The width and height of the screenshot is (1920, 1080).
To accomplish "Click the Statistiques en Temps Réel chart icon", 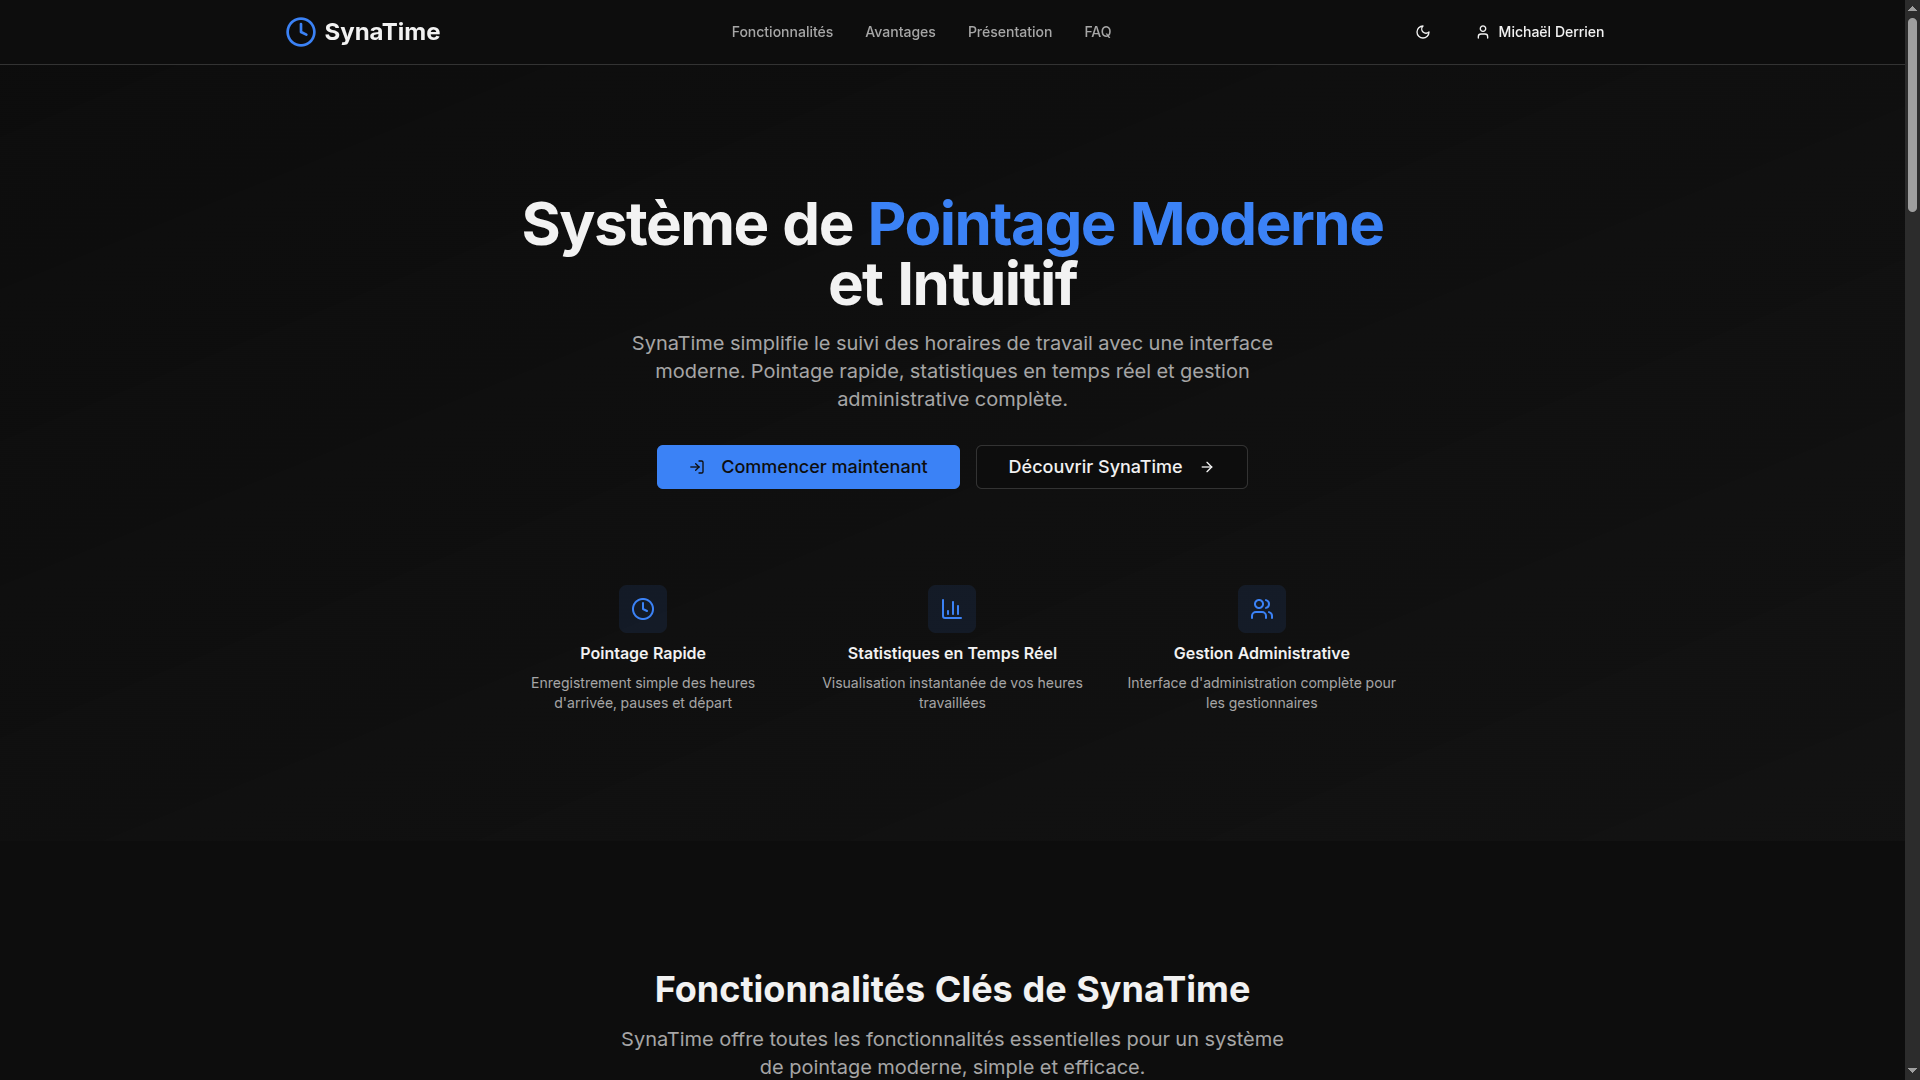I will pos(951,609).
